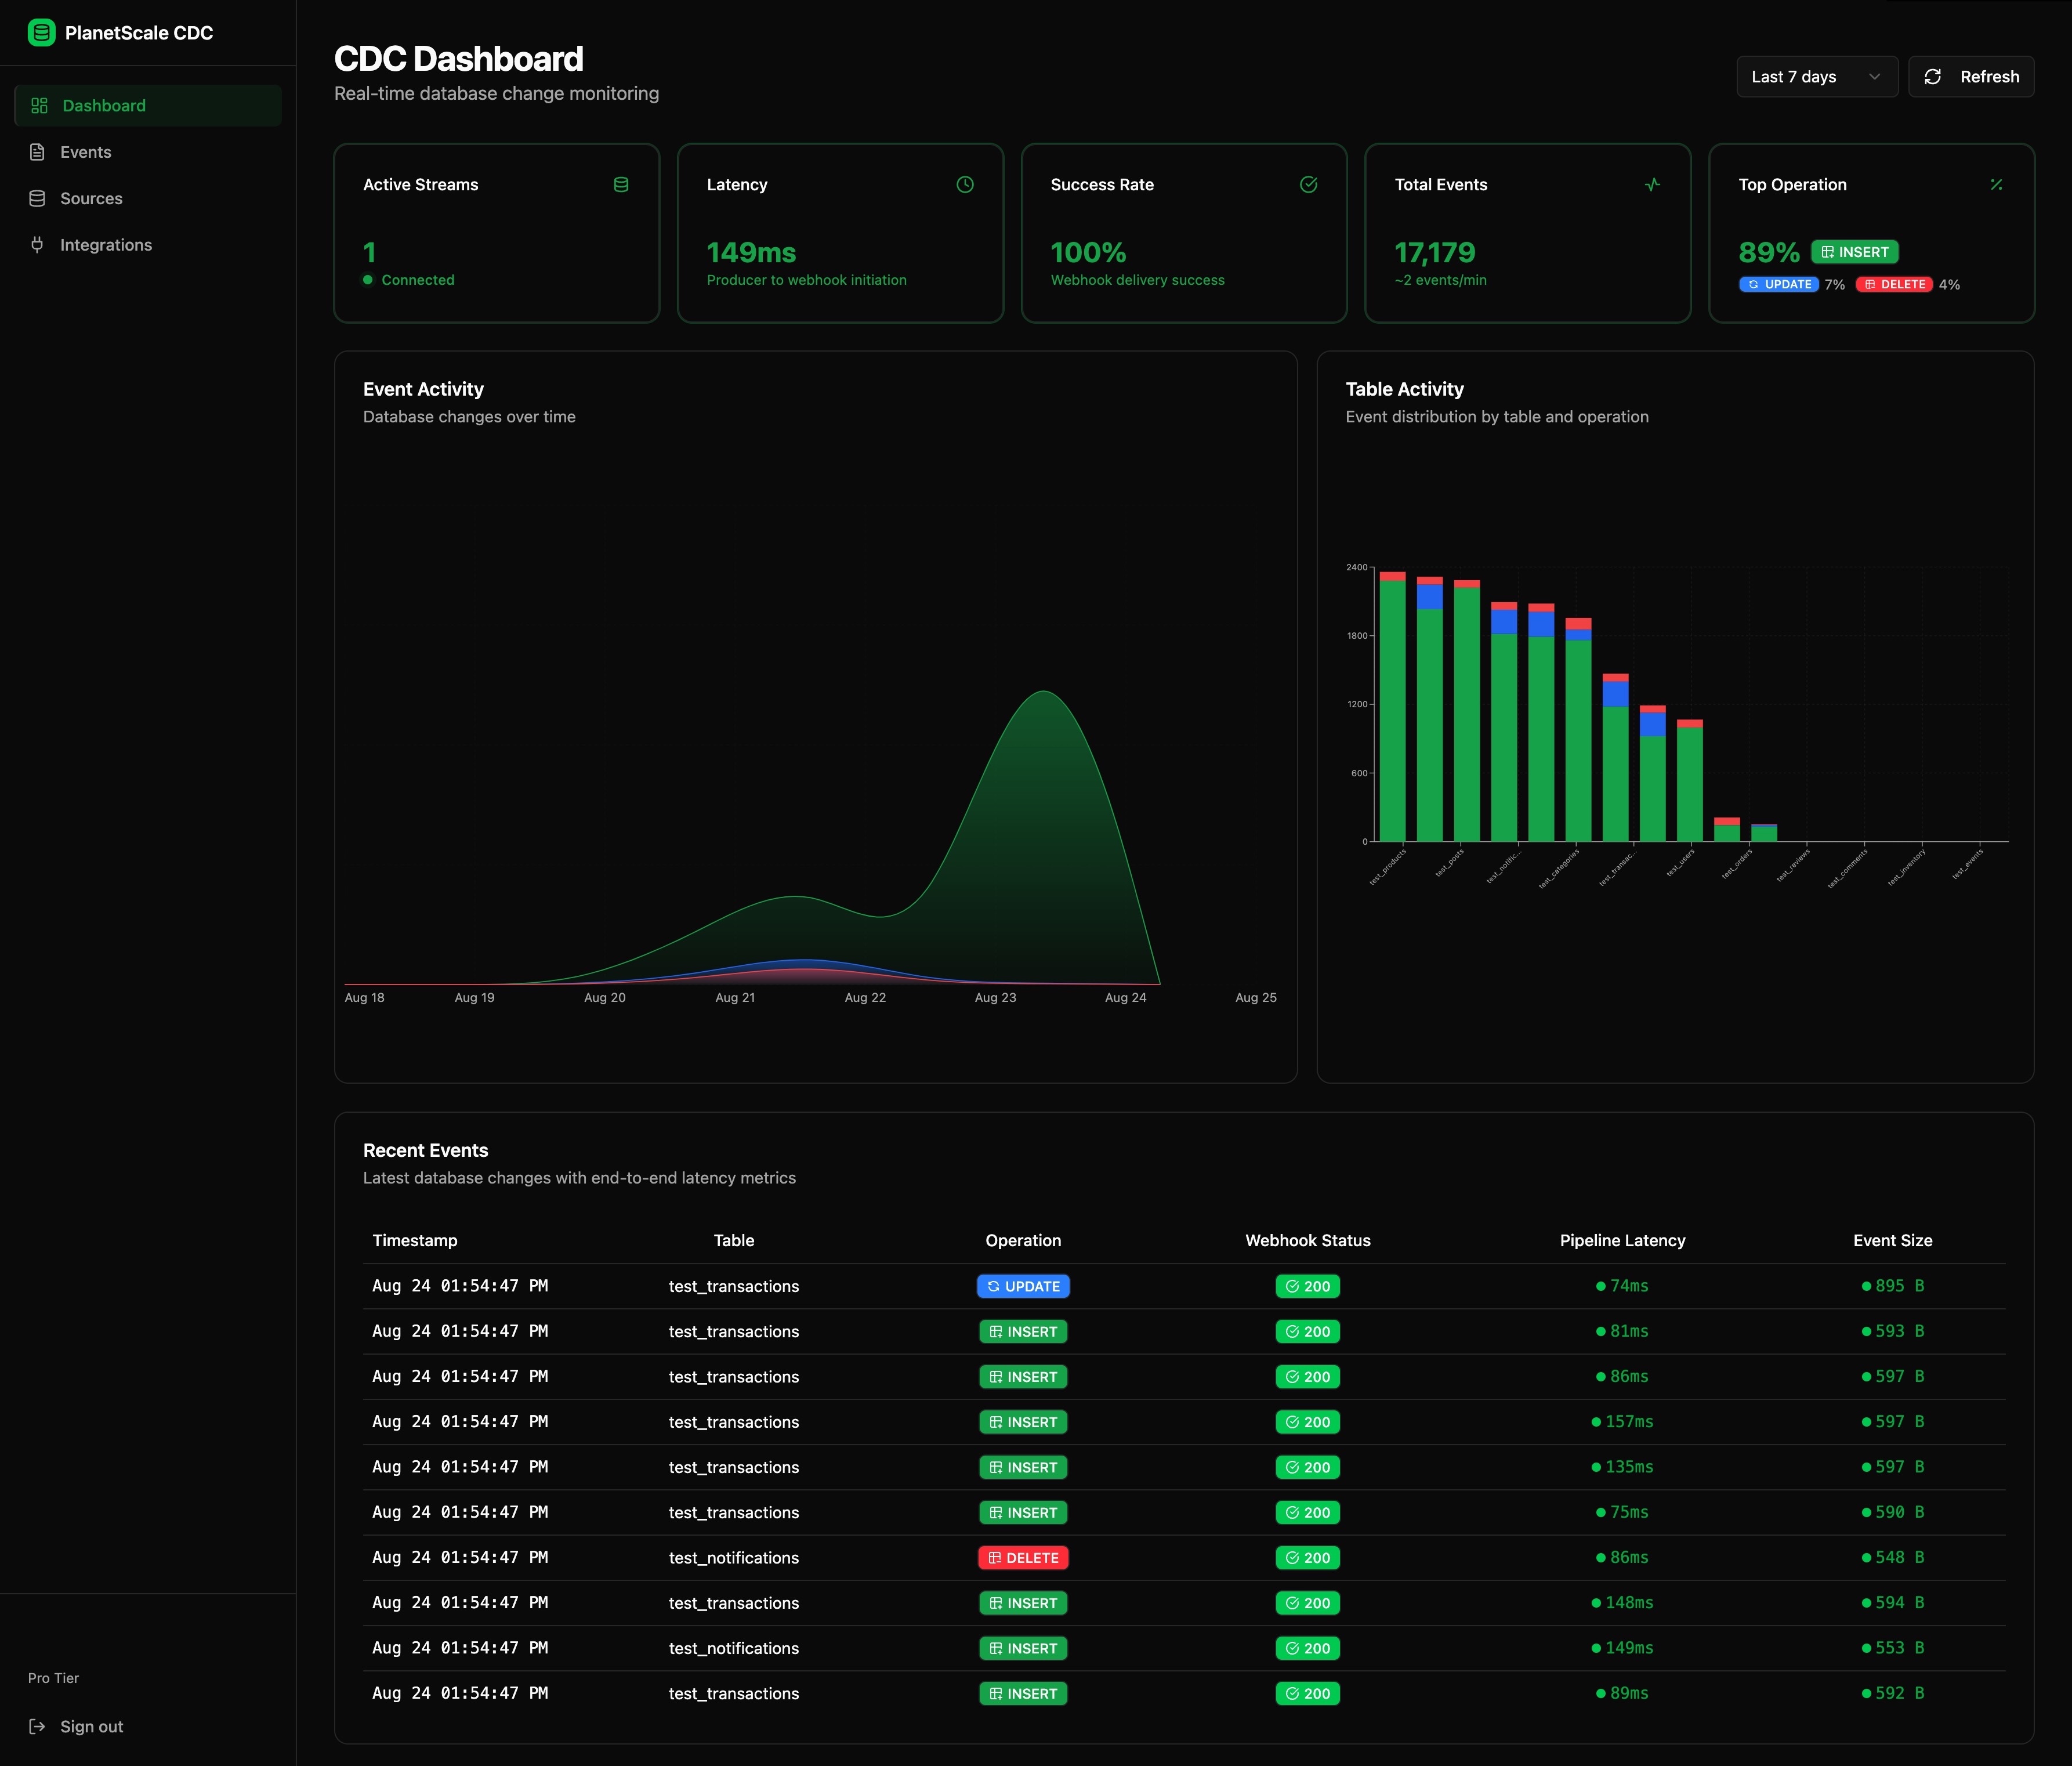Click the Sources database icon in sidebar

[x=38, y=198]
